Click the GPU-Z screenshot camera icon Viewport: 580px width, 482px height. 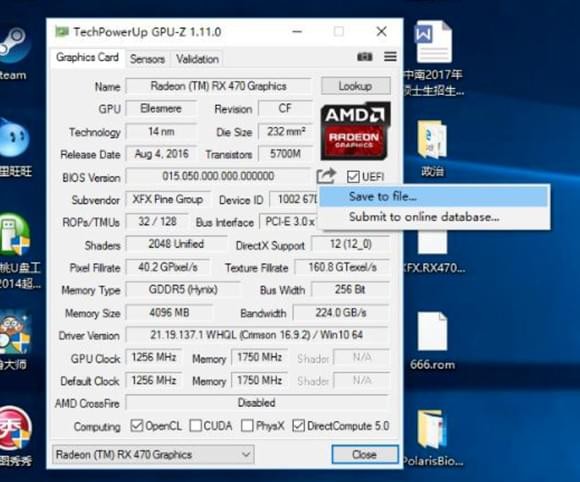(x=364, y=57)
